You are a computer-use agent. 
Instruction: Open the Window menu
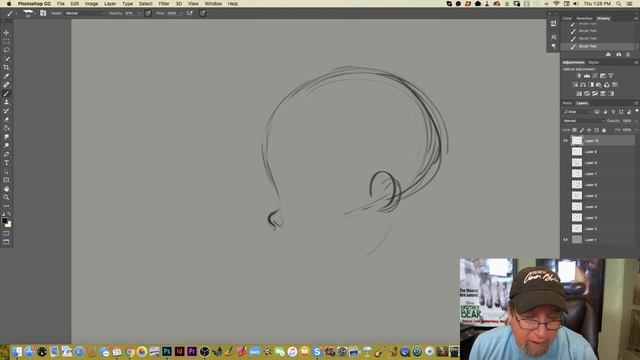pos(213,4)
